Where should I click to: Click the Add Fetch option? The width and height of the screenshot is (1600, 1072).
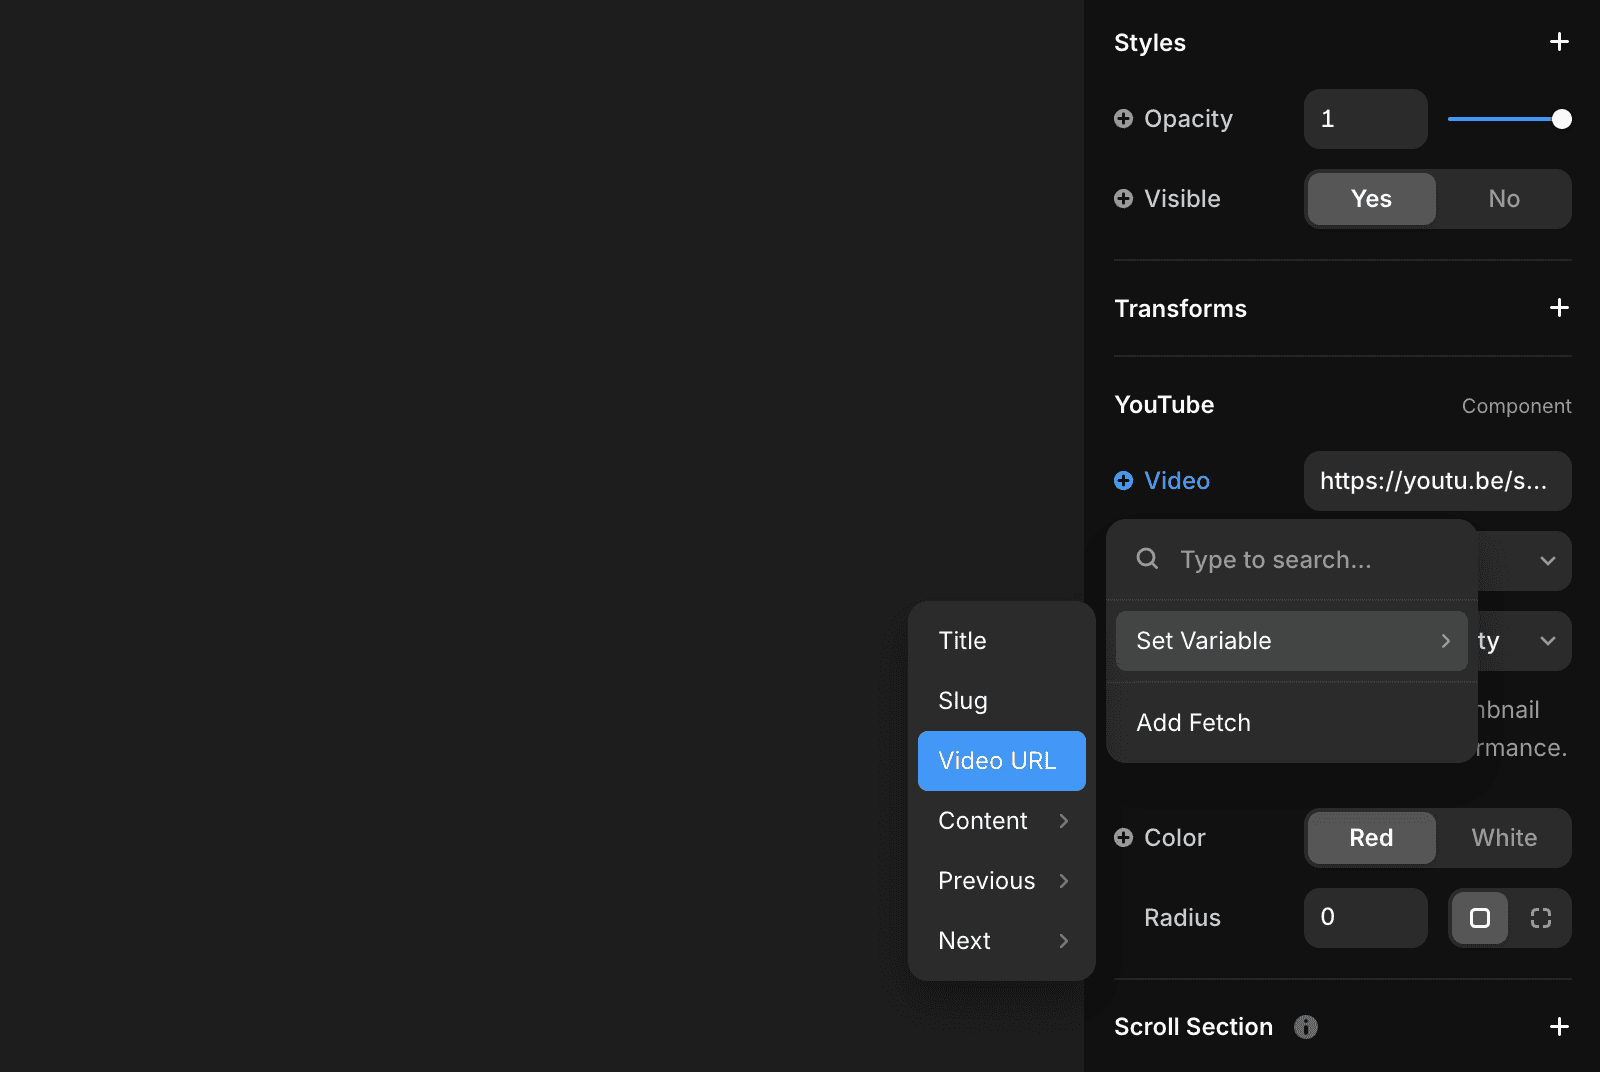(x=1193, y=722)
